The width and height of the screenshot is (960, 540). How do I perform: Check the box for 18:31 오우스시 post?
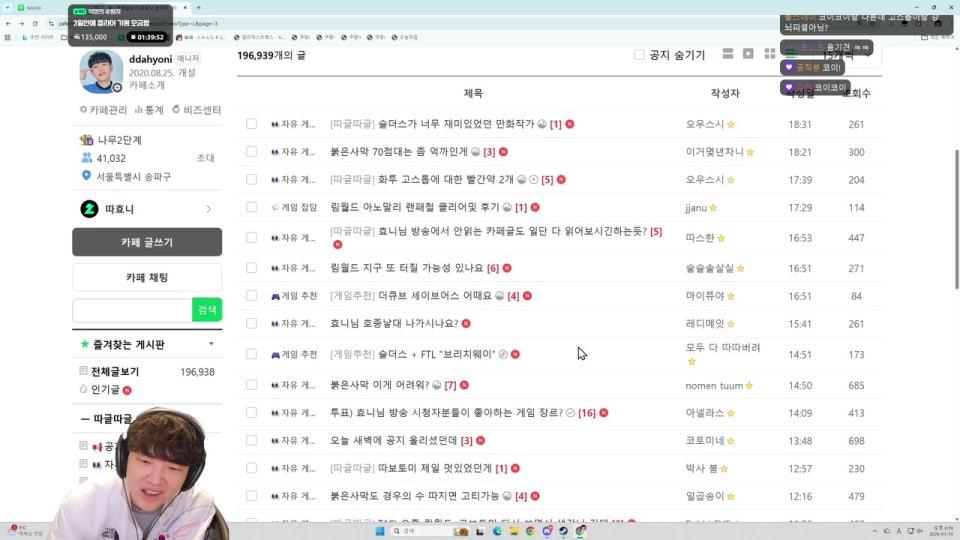pyautogui.click(x=251, y=124)
